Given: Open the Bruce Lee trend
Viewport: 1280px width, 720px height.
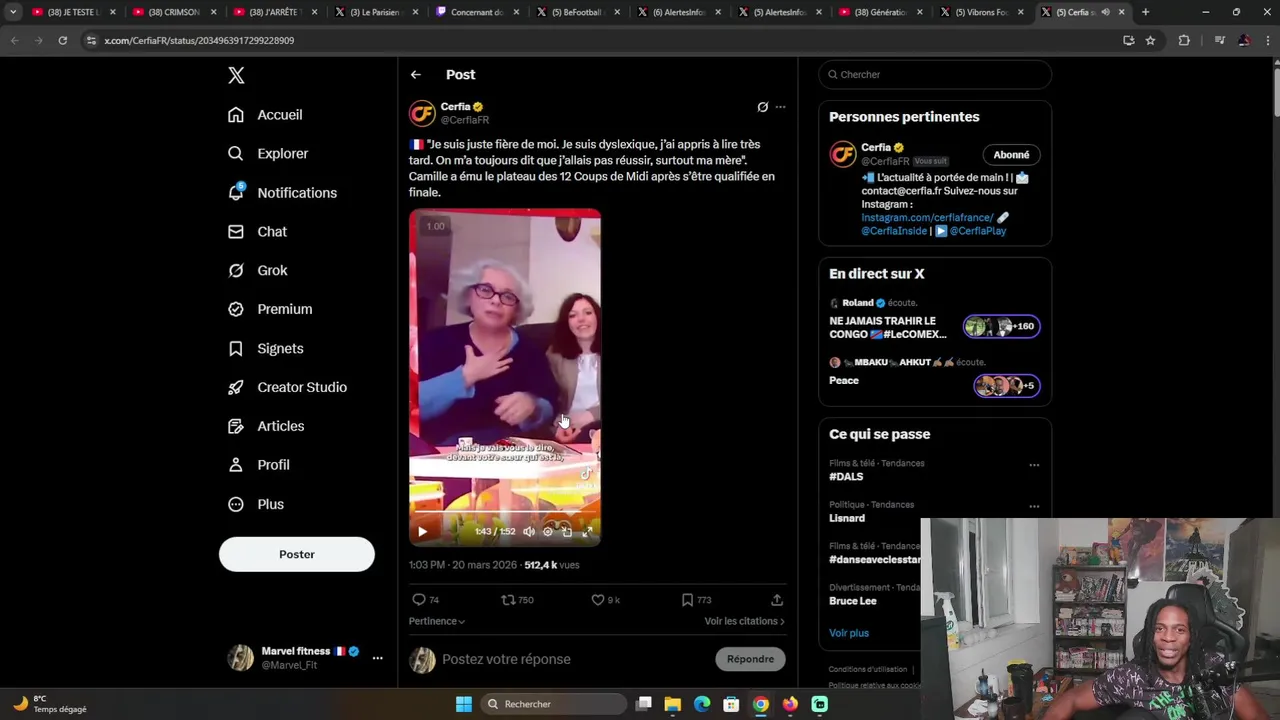Looking at the screenshot, I should tap(853, 602).
